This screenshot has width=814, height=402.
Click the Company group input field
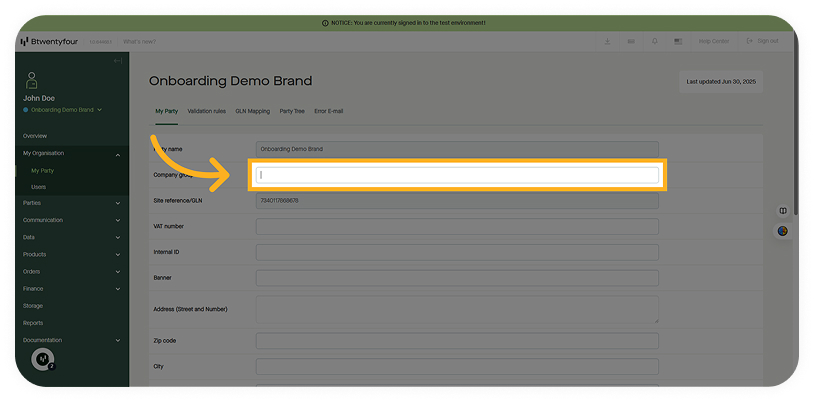point(457,175)
